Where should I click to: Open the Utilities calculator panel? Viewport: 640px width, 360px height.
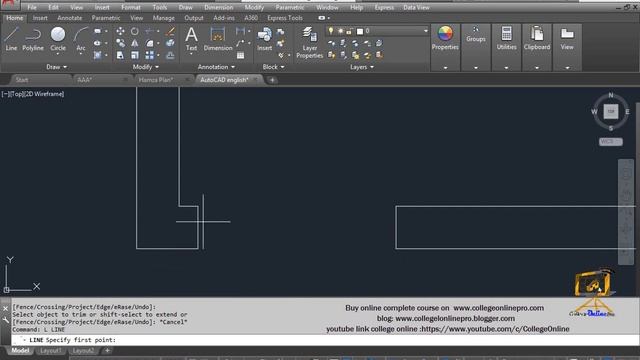(507, 38)
